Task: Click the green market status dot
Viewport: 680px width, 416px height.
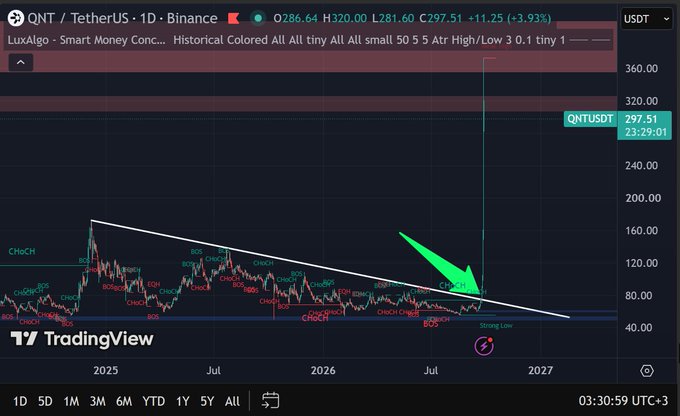Action: (x=258, y=18)
